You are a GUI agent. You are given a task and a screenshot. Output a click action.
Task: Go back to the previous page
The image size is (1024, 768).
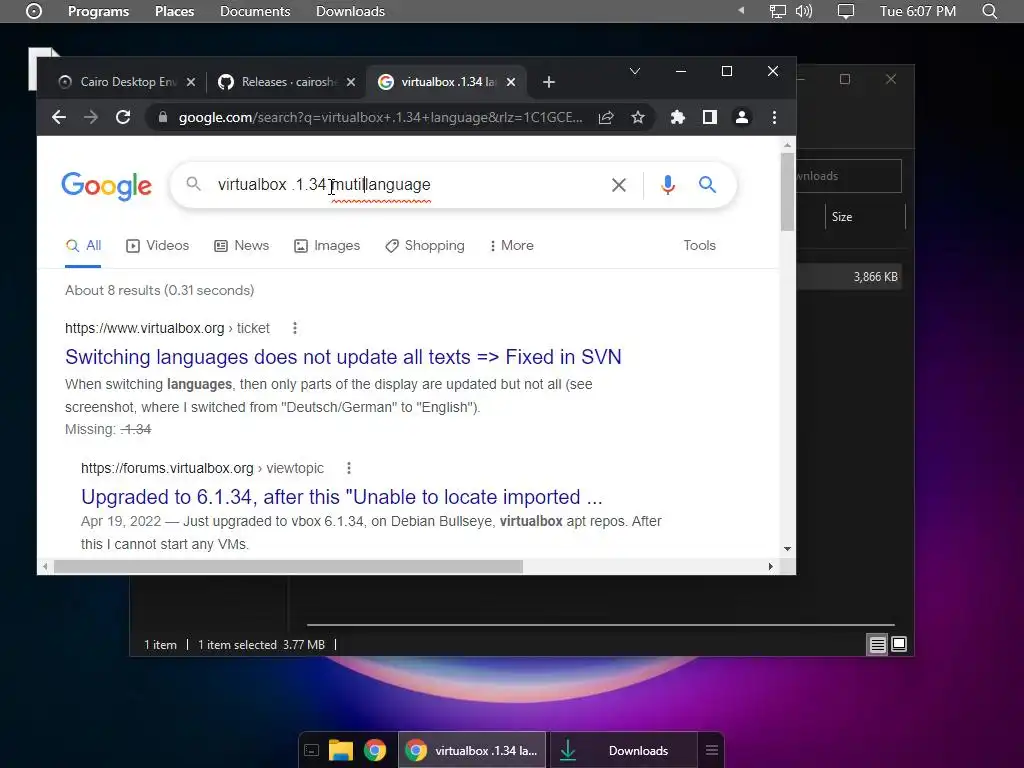tap(59, 117)
